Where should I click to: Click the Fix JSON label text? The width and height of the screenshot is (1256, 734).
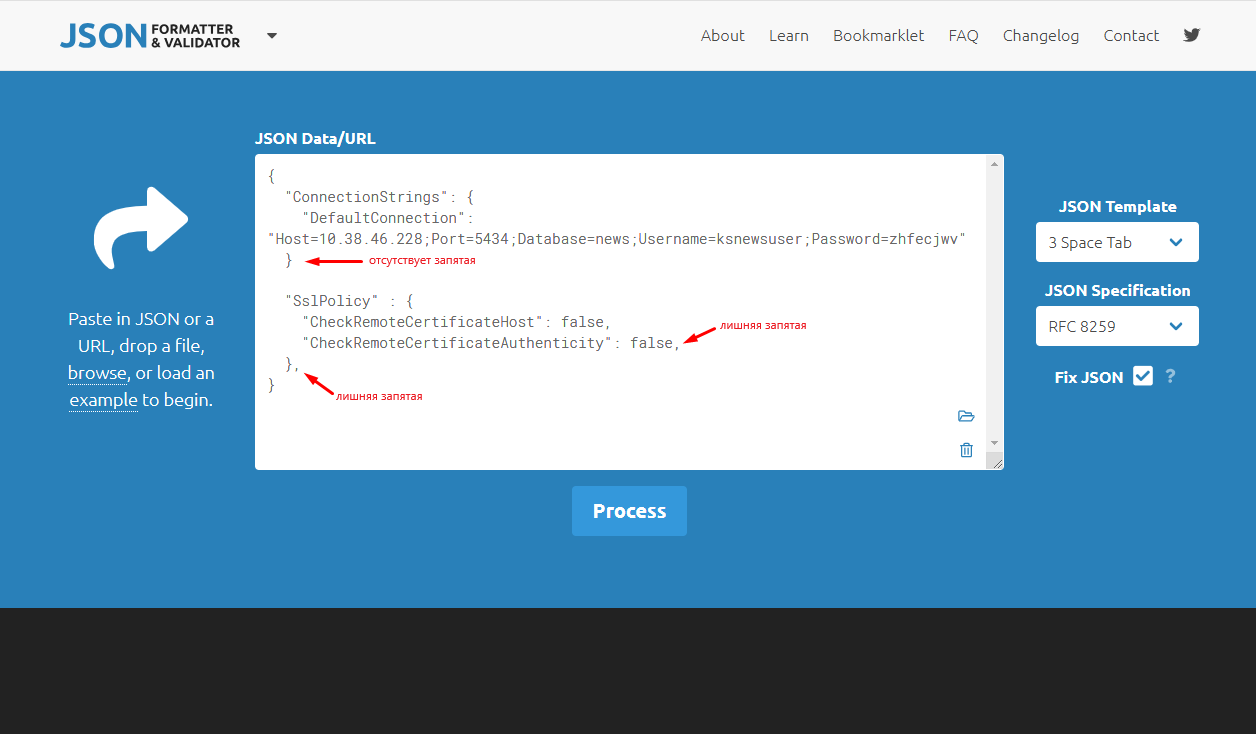tap(1089, 377)
